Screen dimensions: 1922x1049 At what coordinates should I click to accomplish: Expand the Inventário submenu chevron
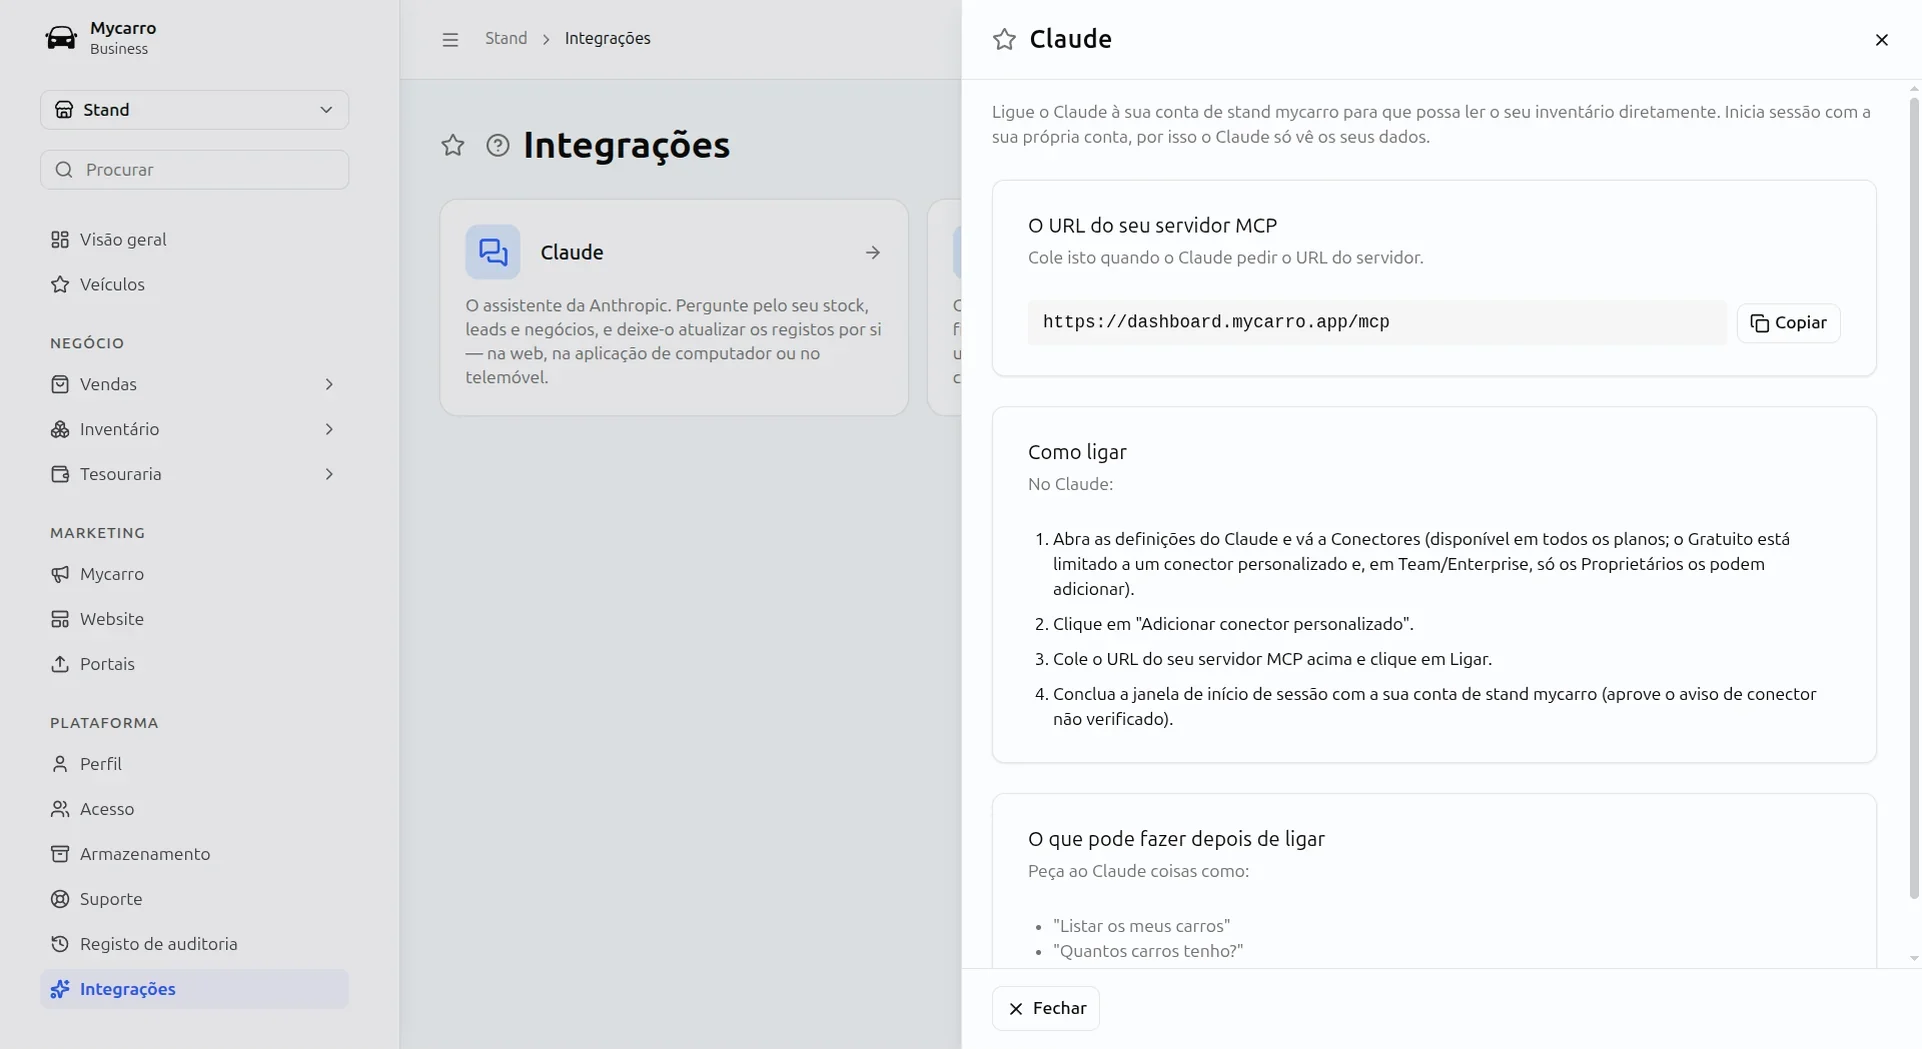point(329,430)
